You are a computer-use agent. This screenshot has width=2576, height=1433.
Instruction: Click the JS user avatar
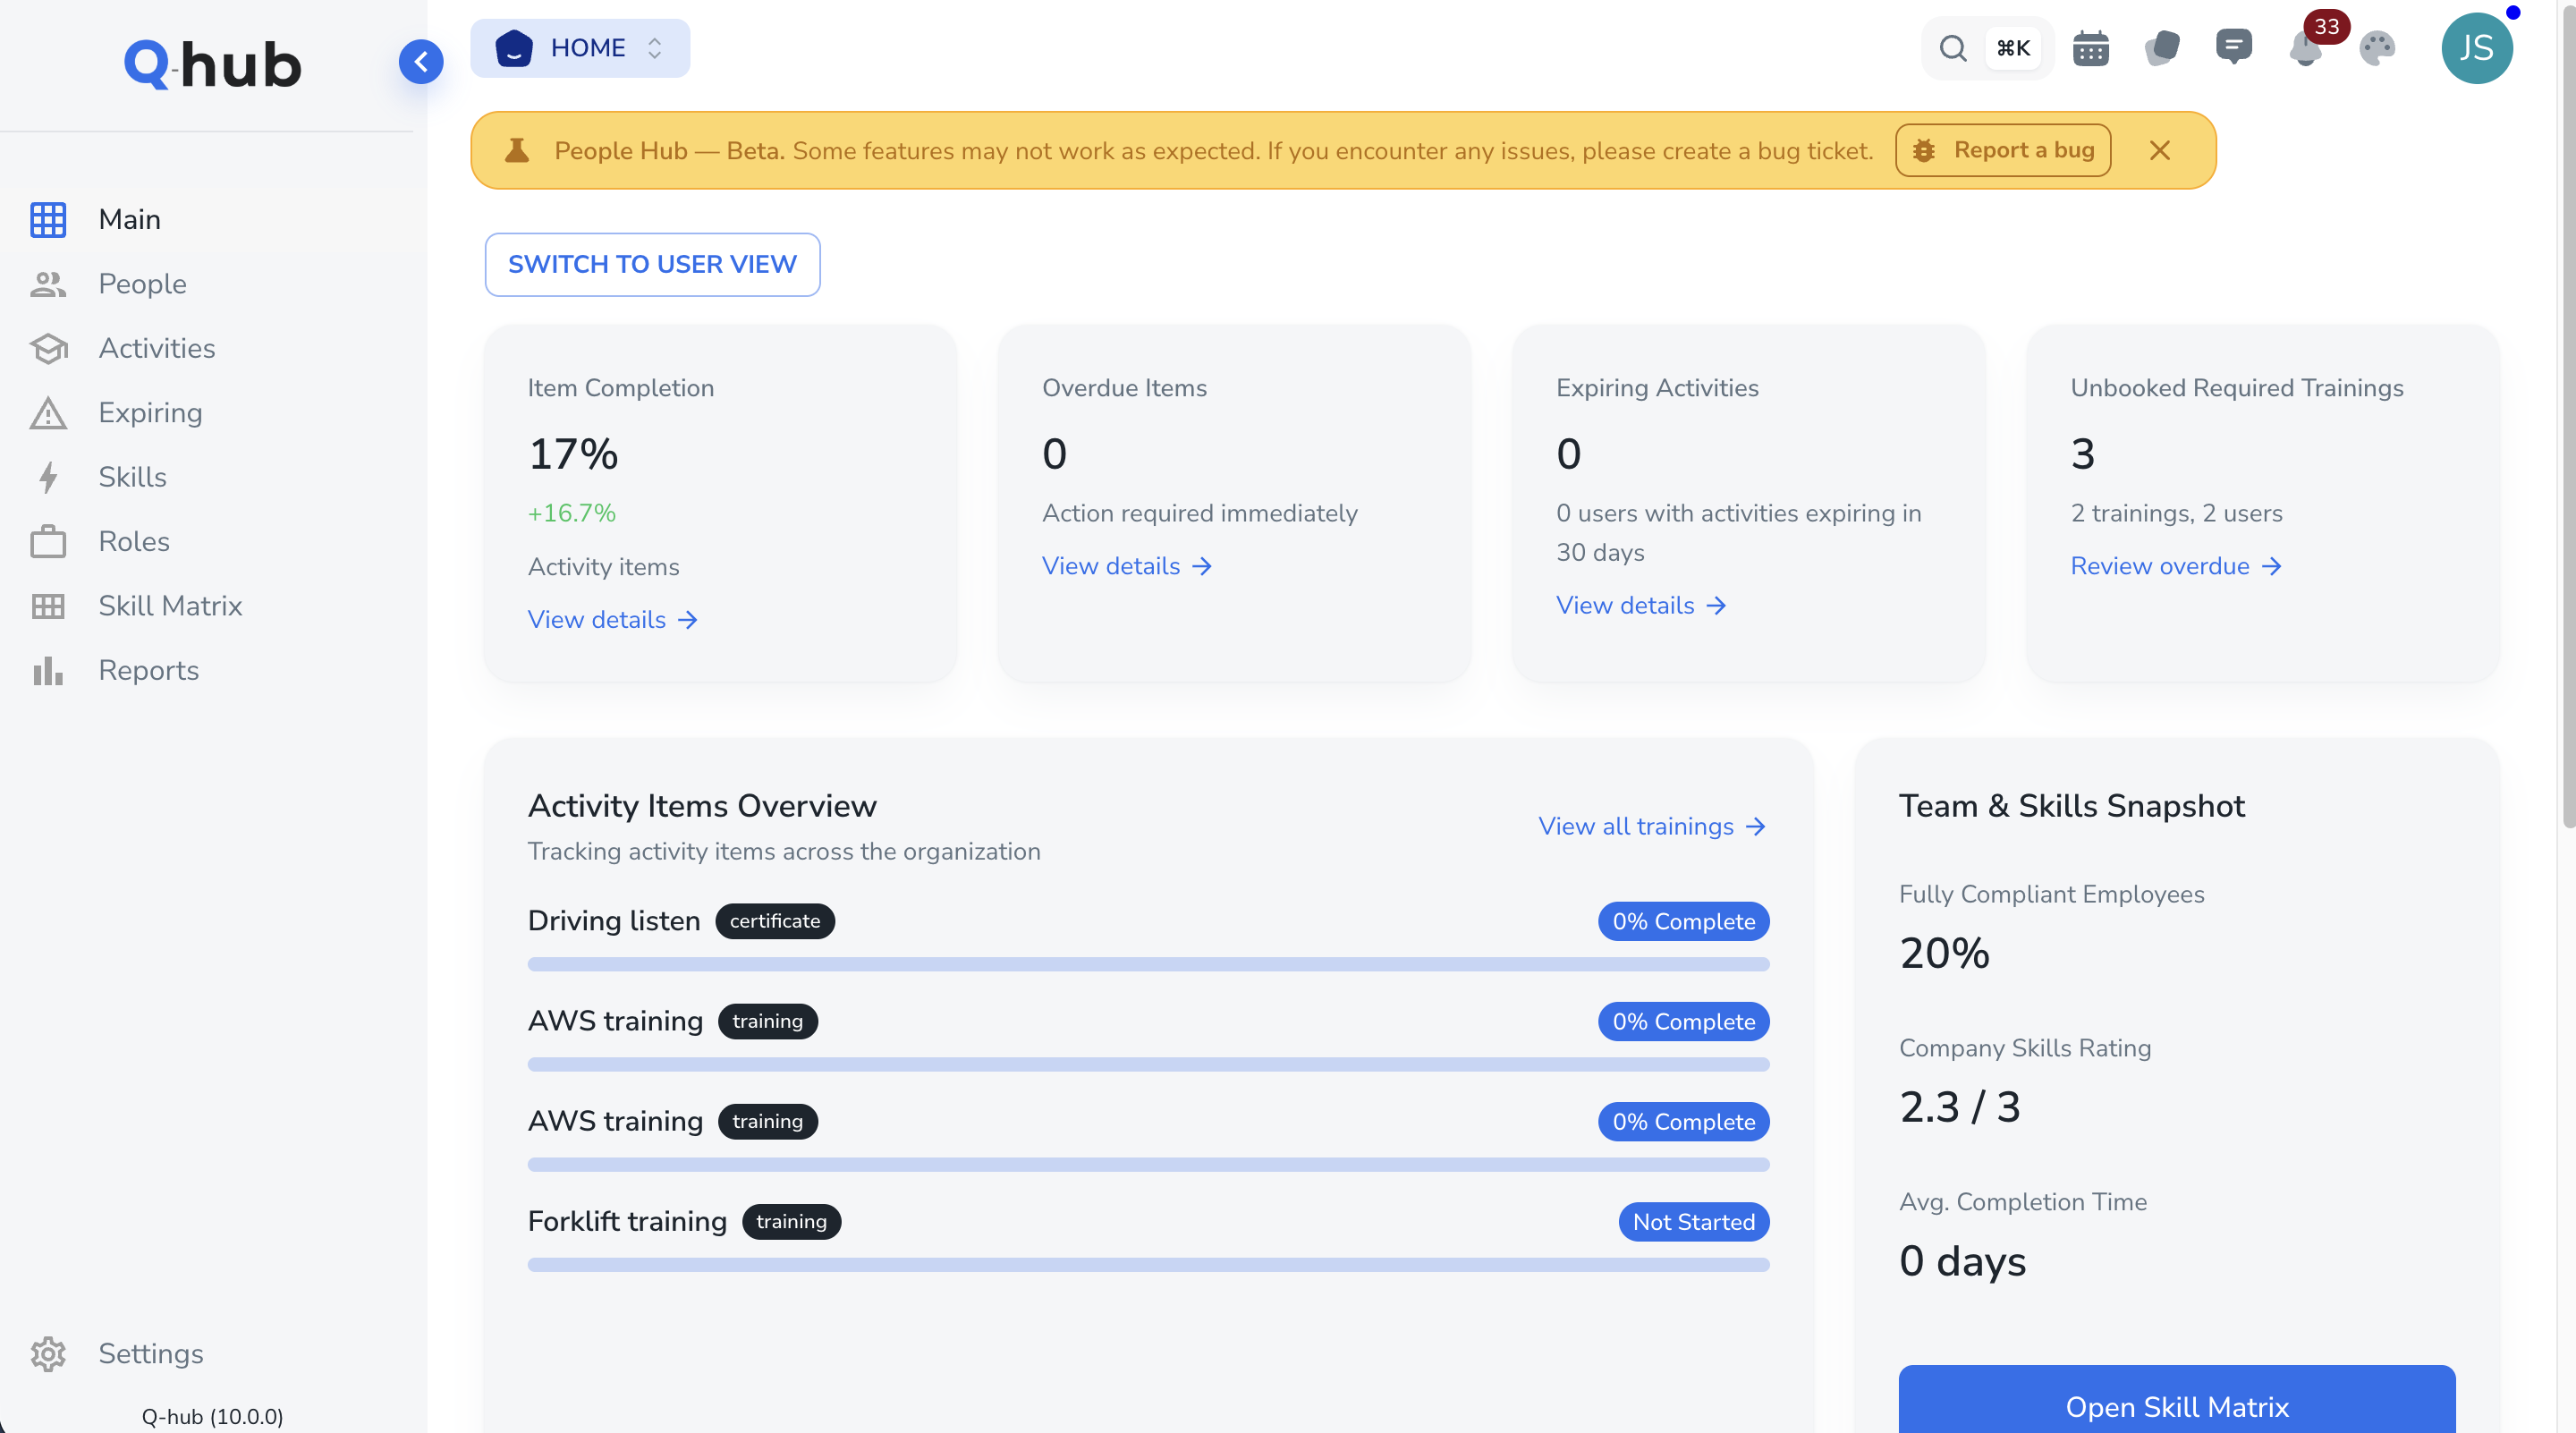click(2476, 48)
